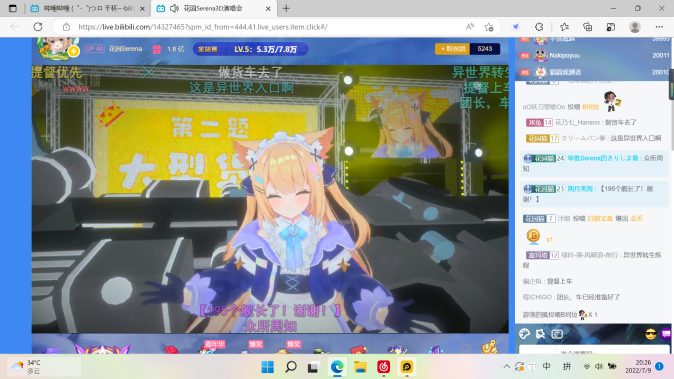This screenshot has width=674, height=379.
Task: Open Edge Read aloud icon
Action: (x=469, y=27)
